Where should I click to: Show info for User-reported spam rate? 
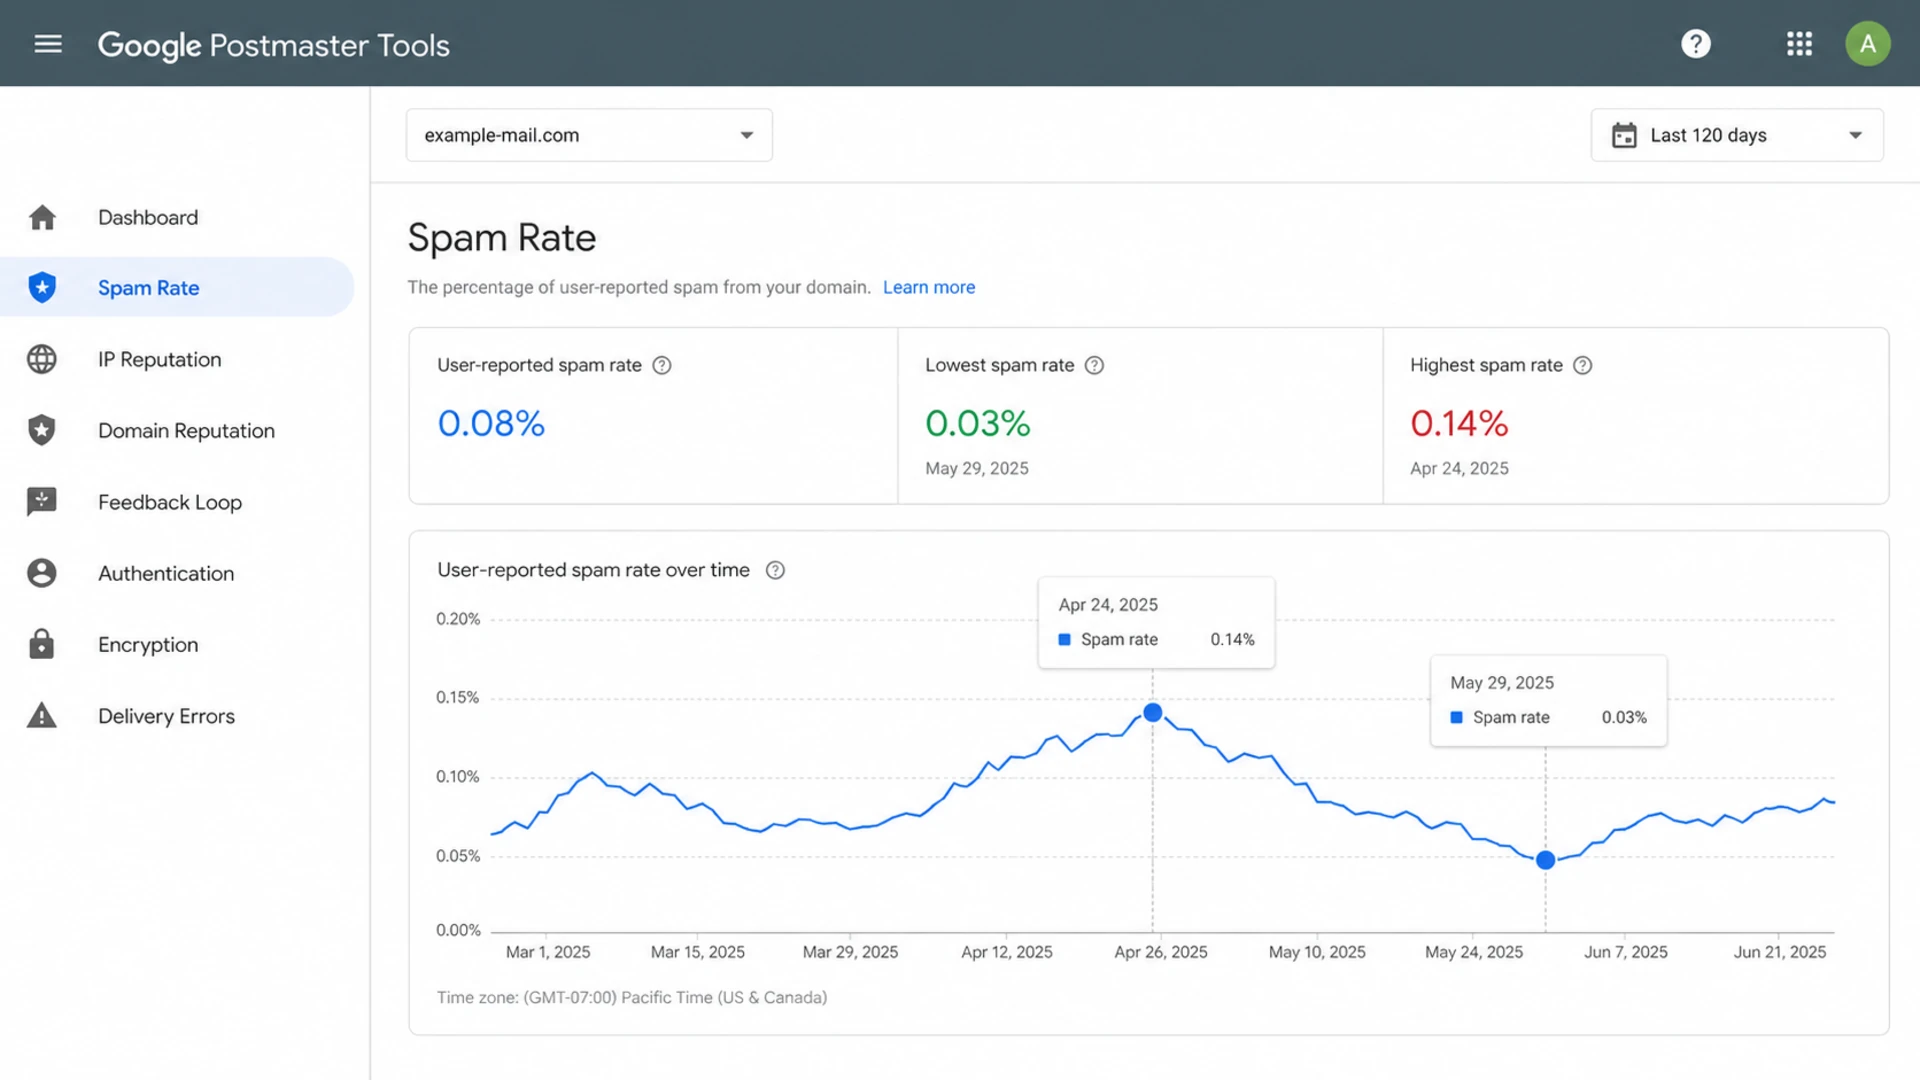662,365
